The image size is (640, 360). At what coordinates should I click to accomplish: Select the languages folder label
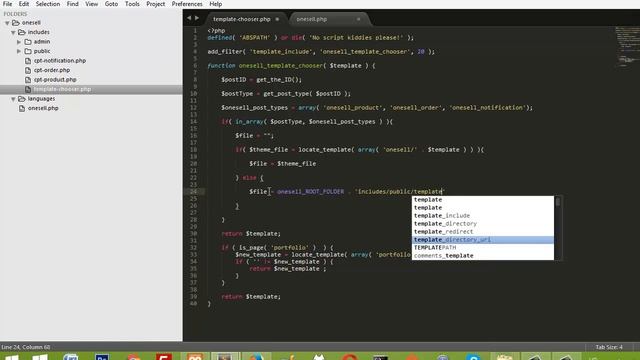(41, 99)
